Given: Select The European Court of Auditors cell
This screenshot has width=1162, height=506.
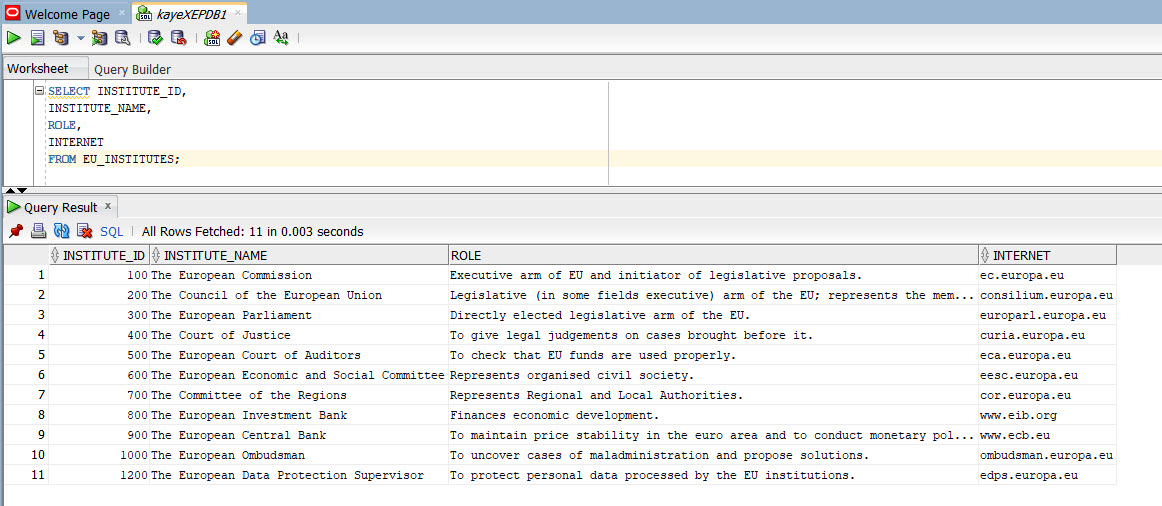Looking at the screenshot, I should pyautogui.click(x=299, y=356).
